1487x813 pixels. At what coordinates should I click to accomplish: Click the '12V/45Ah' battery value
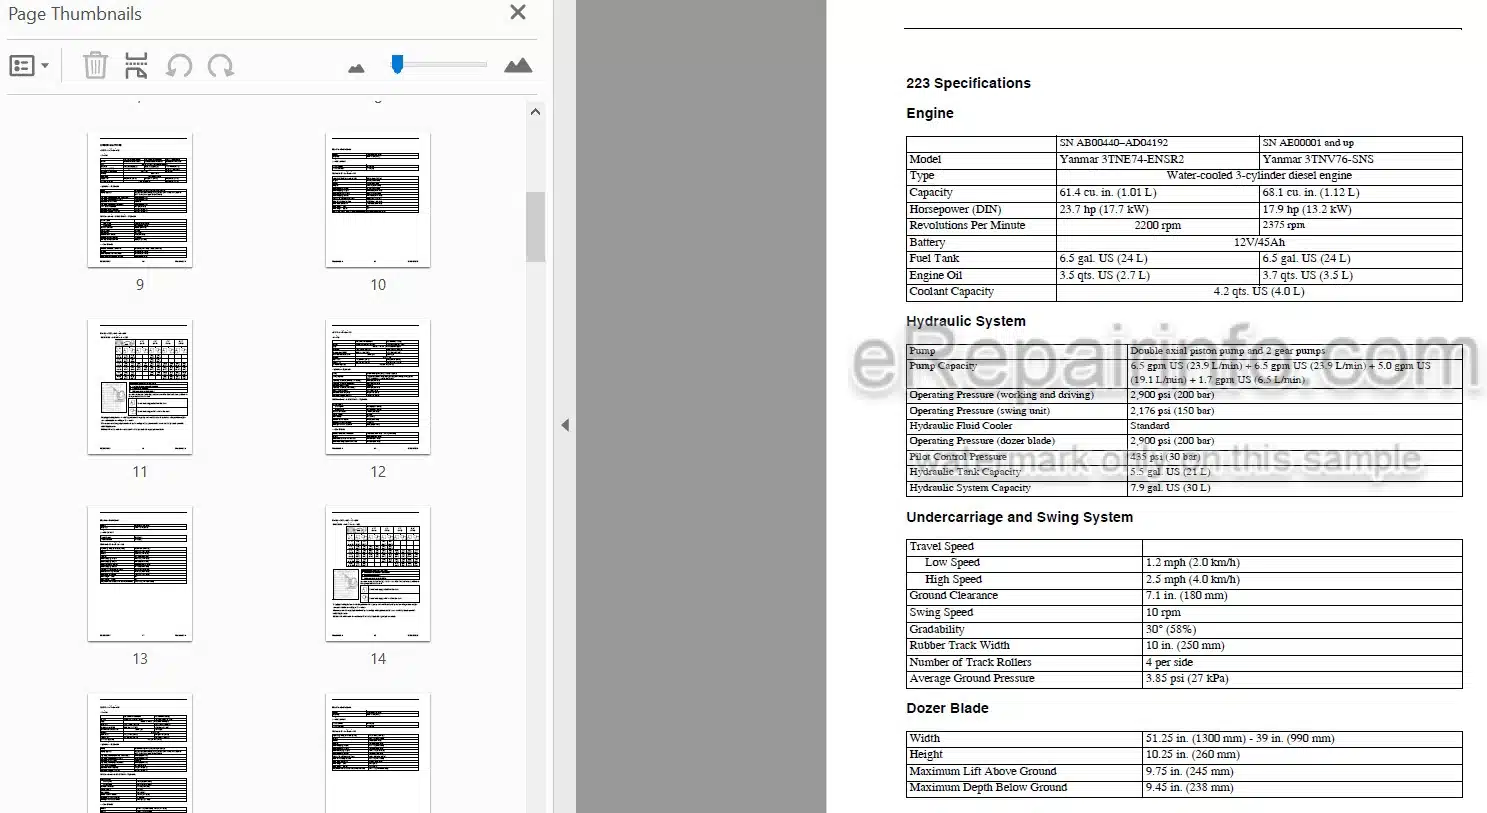[x=1259, y=242]
